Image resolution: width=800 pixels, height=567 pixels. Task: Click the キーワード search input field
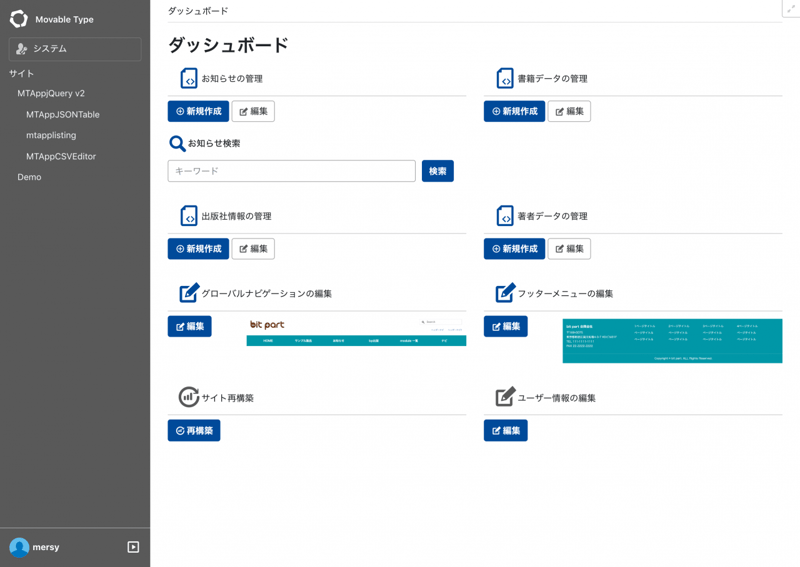click(x=291, y=171)
